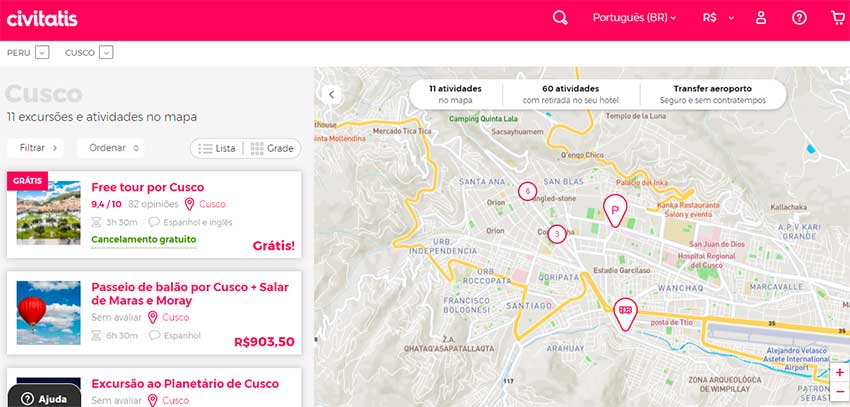Click the Grátis! price label

274,246
